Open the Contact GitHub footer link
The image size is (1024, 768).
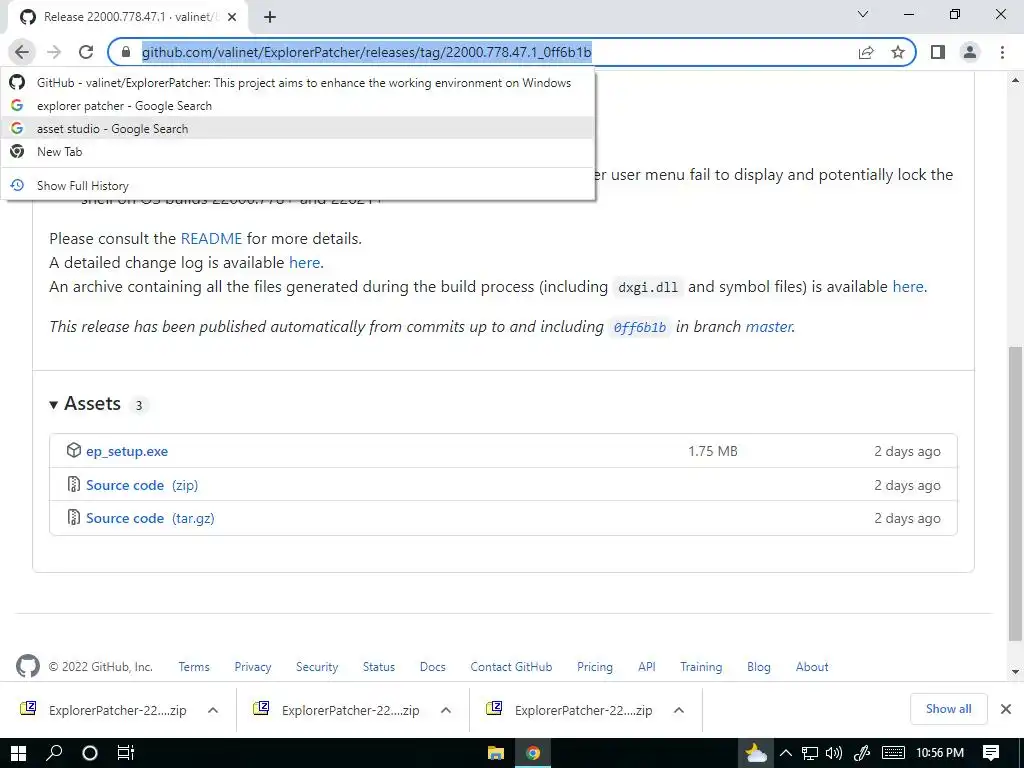(511, 667)
